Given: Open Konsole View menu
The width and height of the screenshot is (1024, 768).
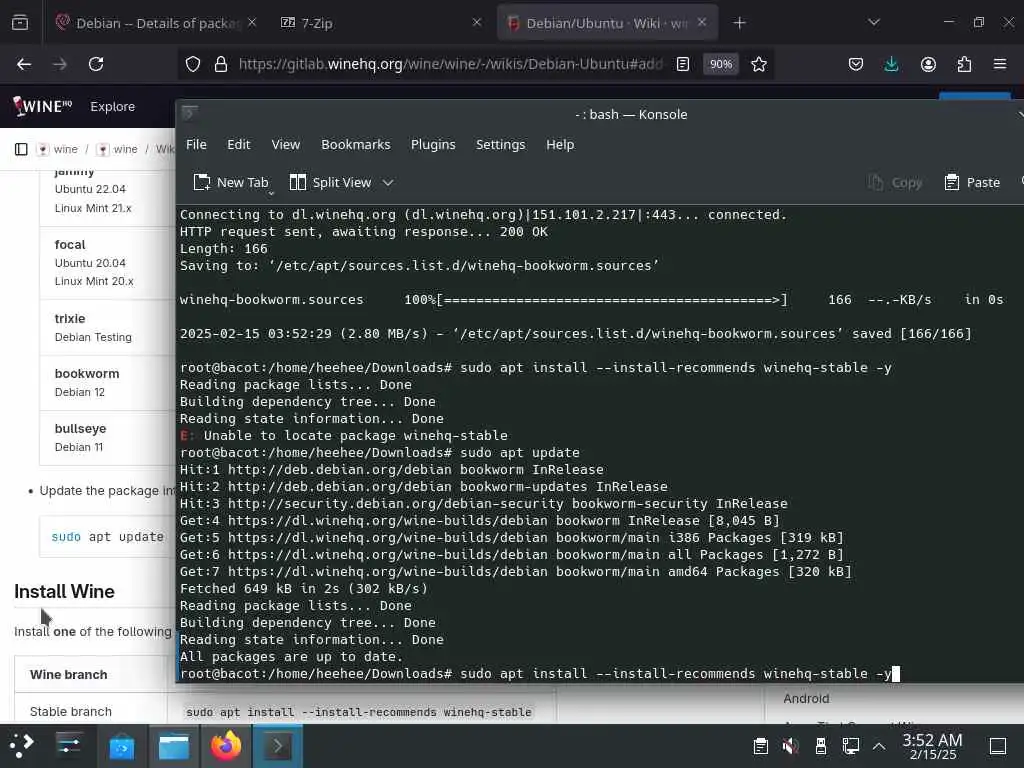Looking at the screenshot, I should 285,144.
